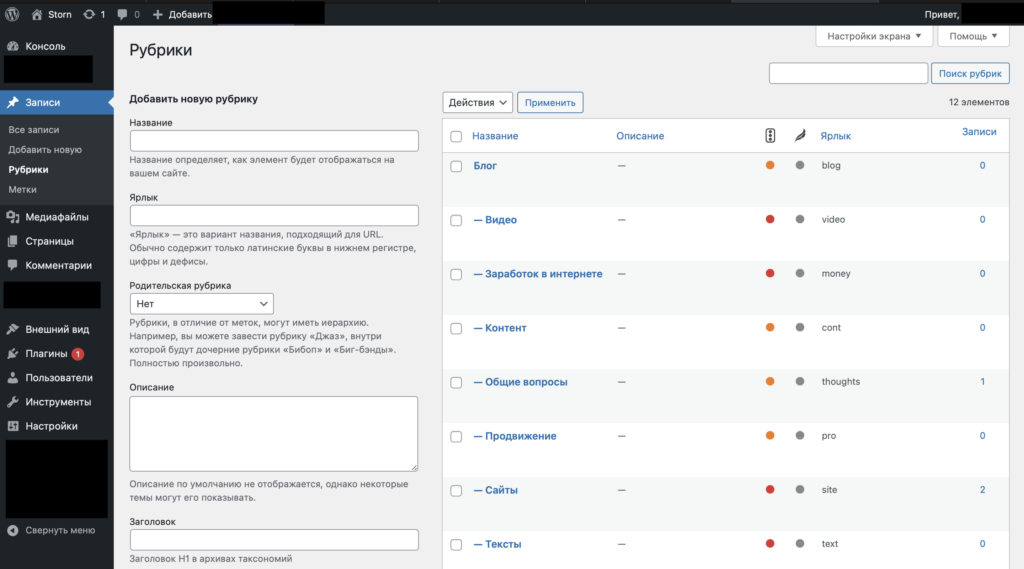
Task: Open posts count 1 for Общие вопросы
Action: pyautogui.click(x=982, y=382)
